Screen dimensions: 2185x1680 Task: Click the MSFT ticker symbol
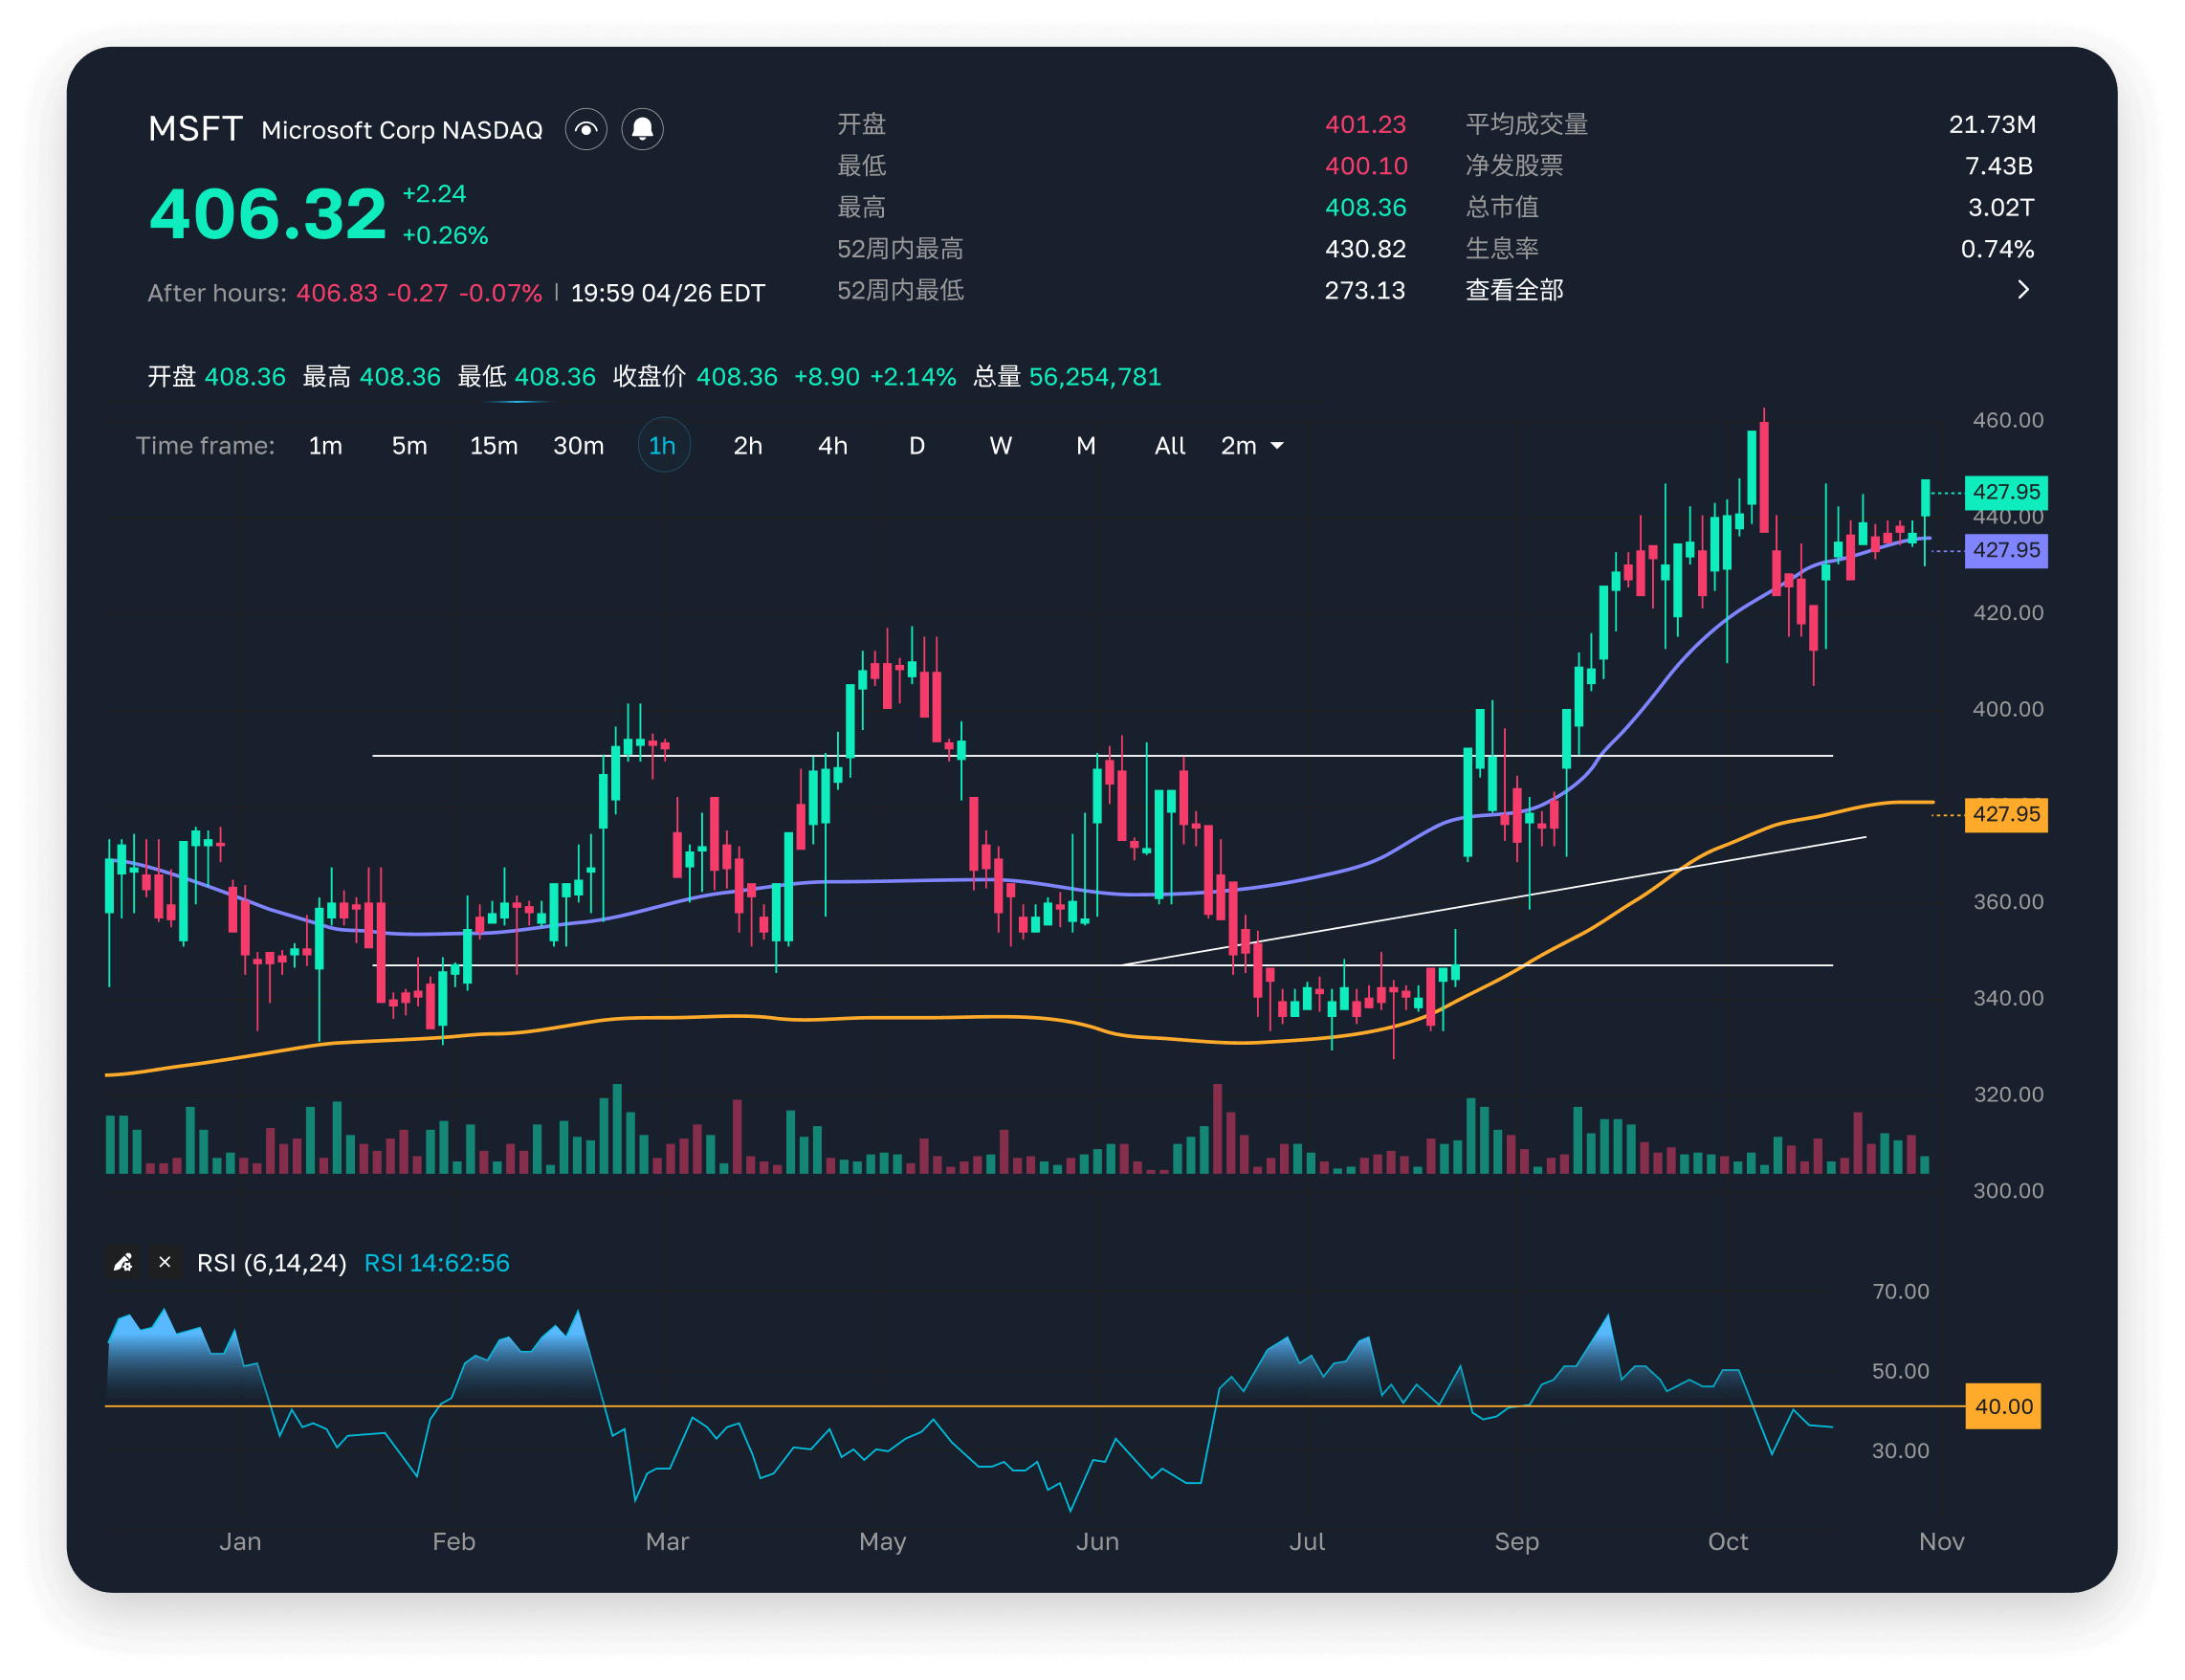tap(195, 129)
